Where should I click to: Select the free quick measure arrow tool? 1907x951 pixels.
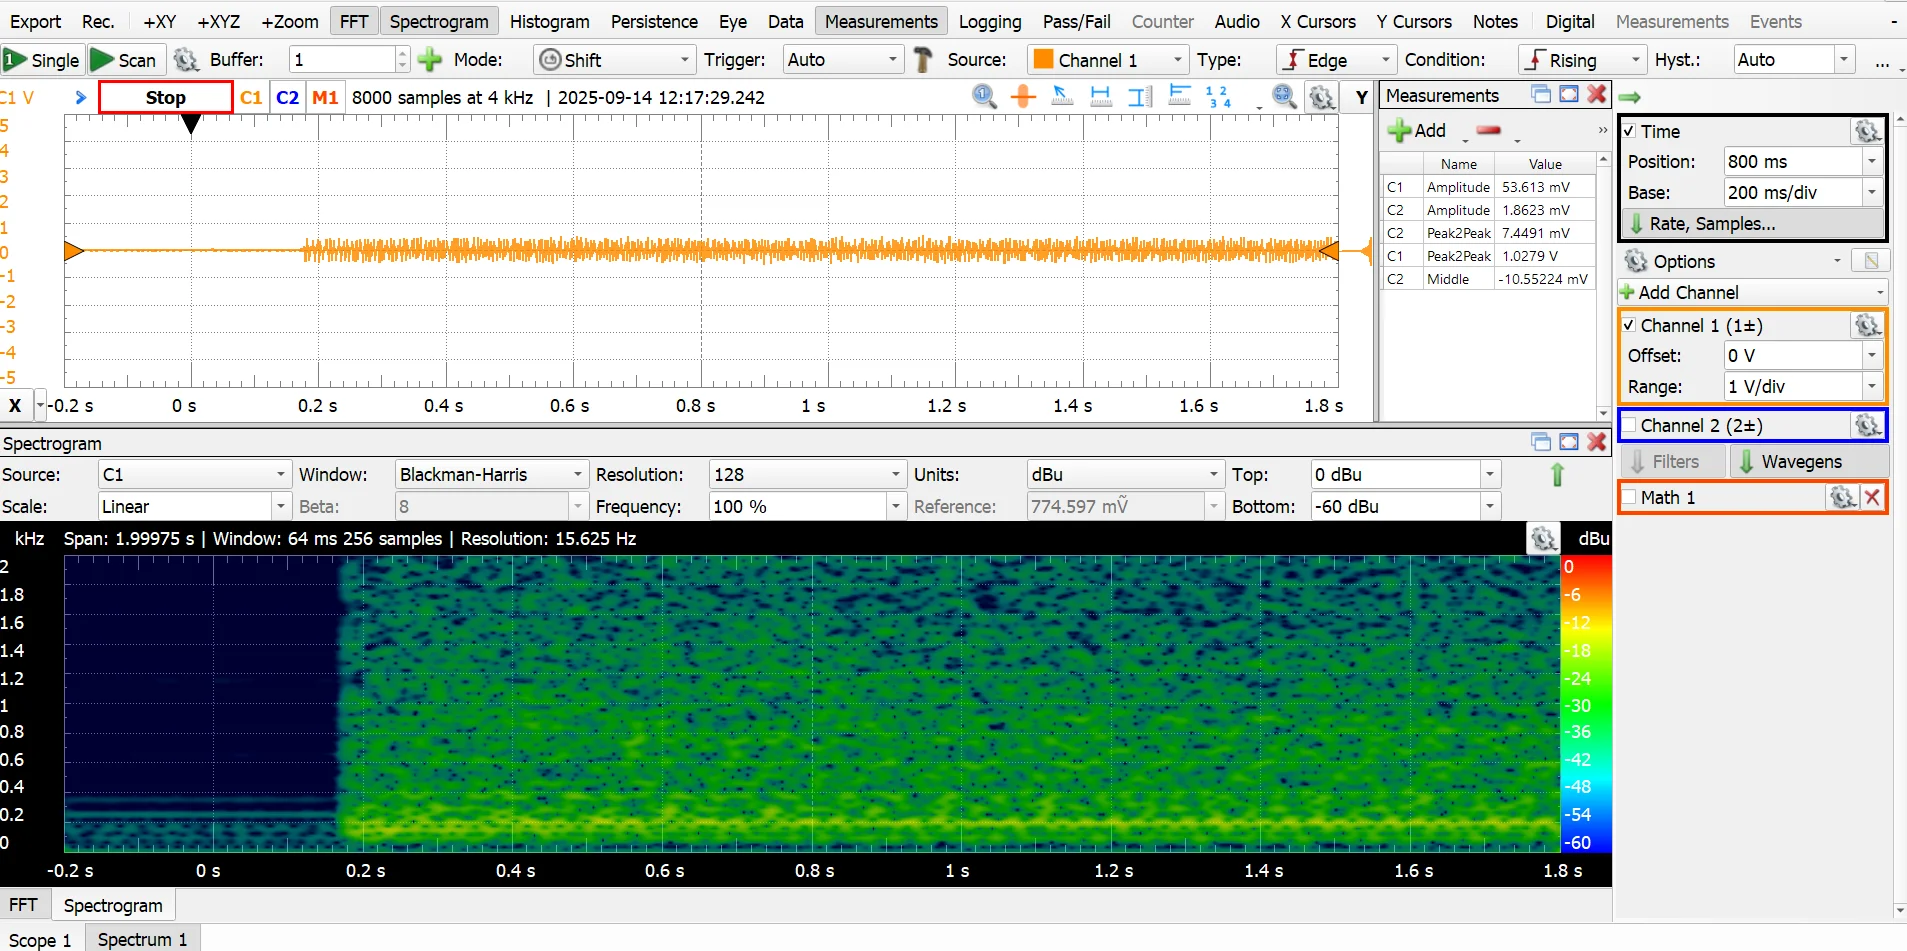point(1062,96)
